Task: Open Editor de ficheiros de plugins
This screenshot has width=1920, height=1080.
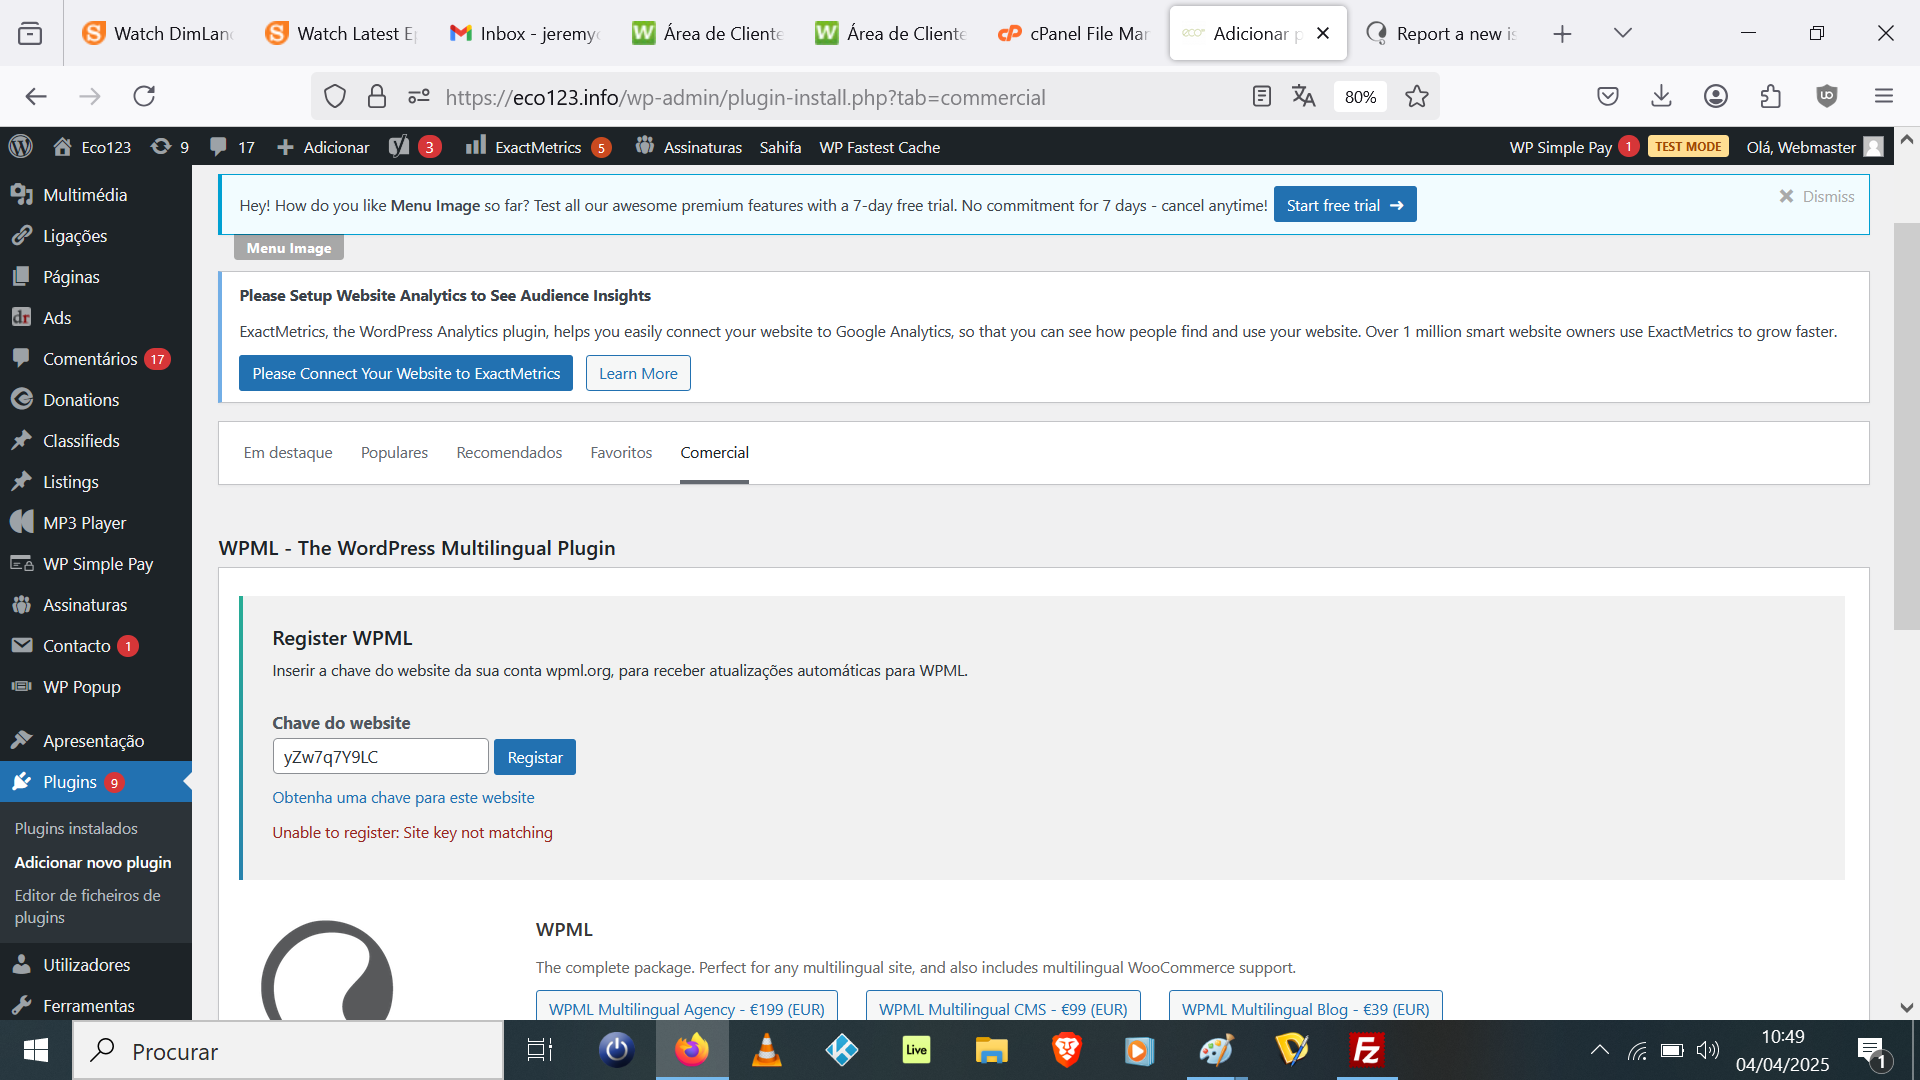Action: point(87,906)
